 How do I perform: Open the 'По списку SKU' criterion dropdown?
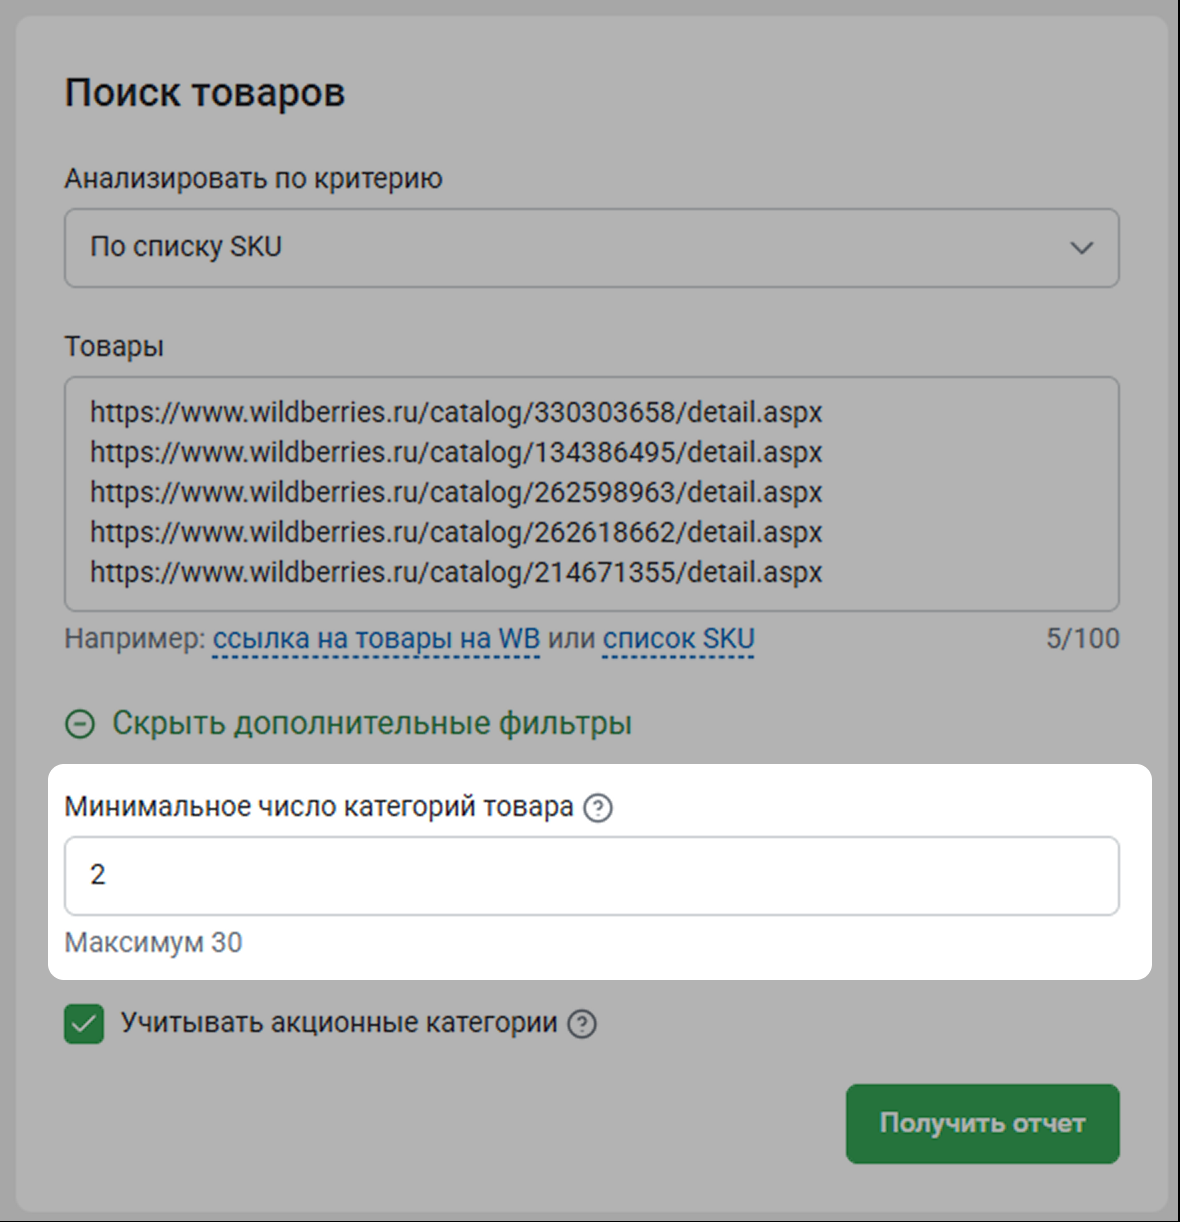590,248
